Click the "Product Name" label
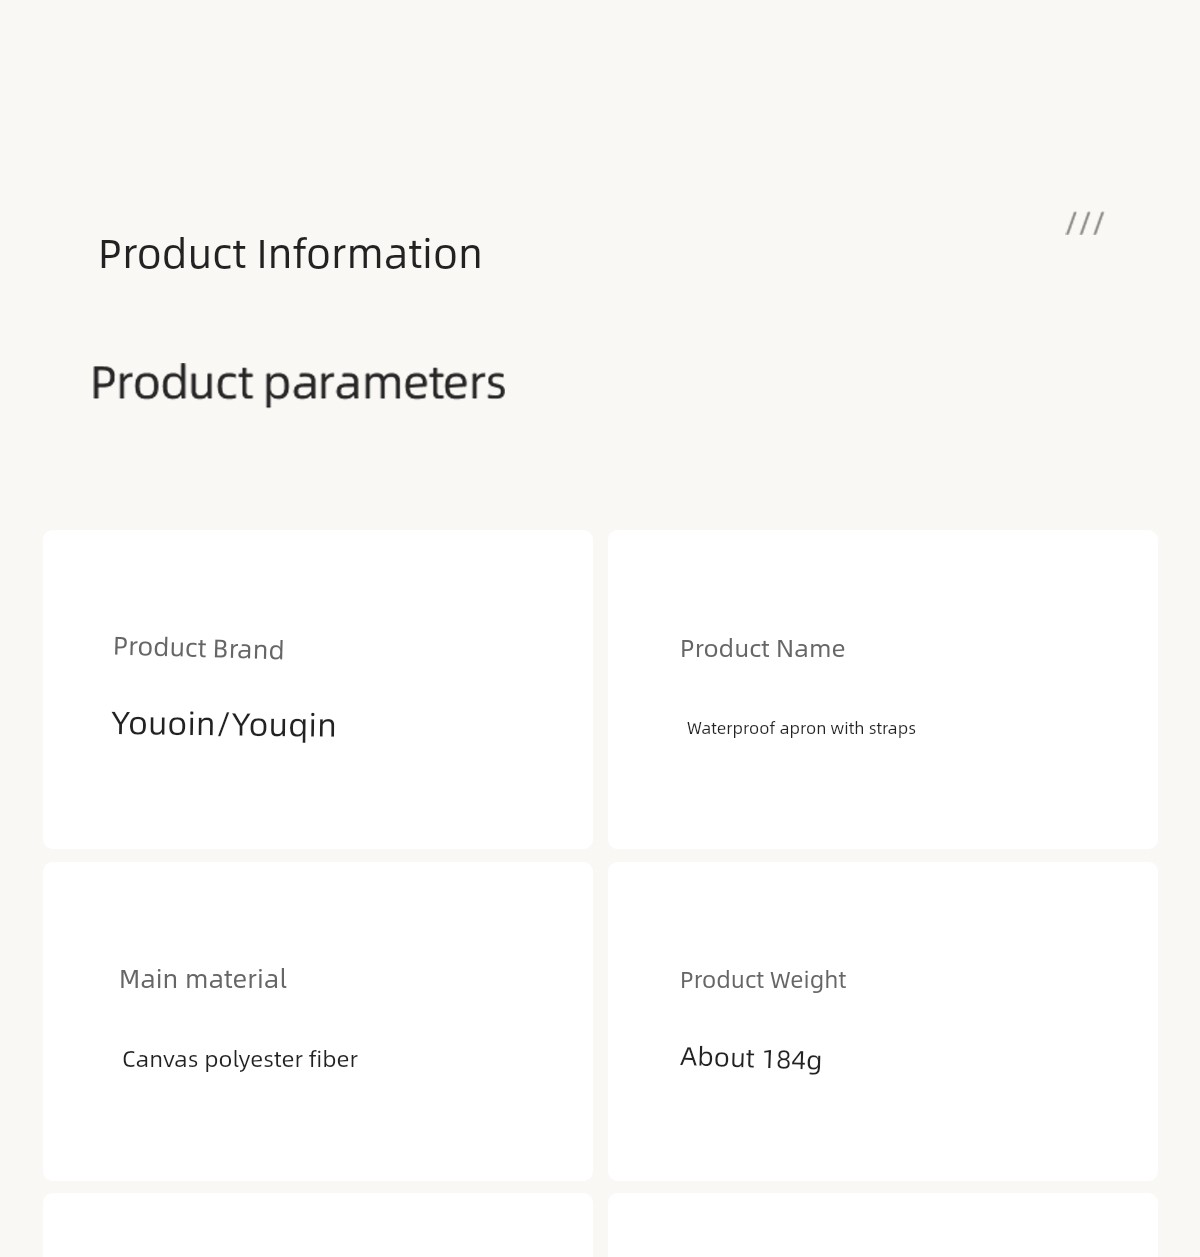 tap(762, 649)
